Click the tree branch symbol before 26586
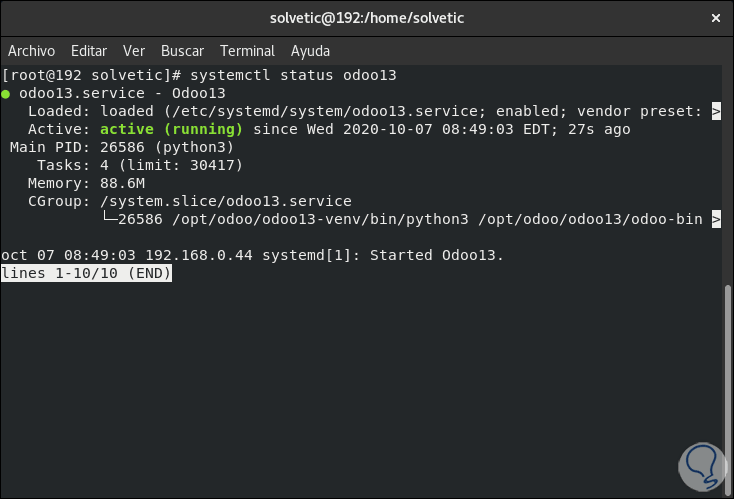 coord(109,219)
